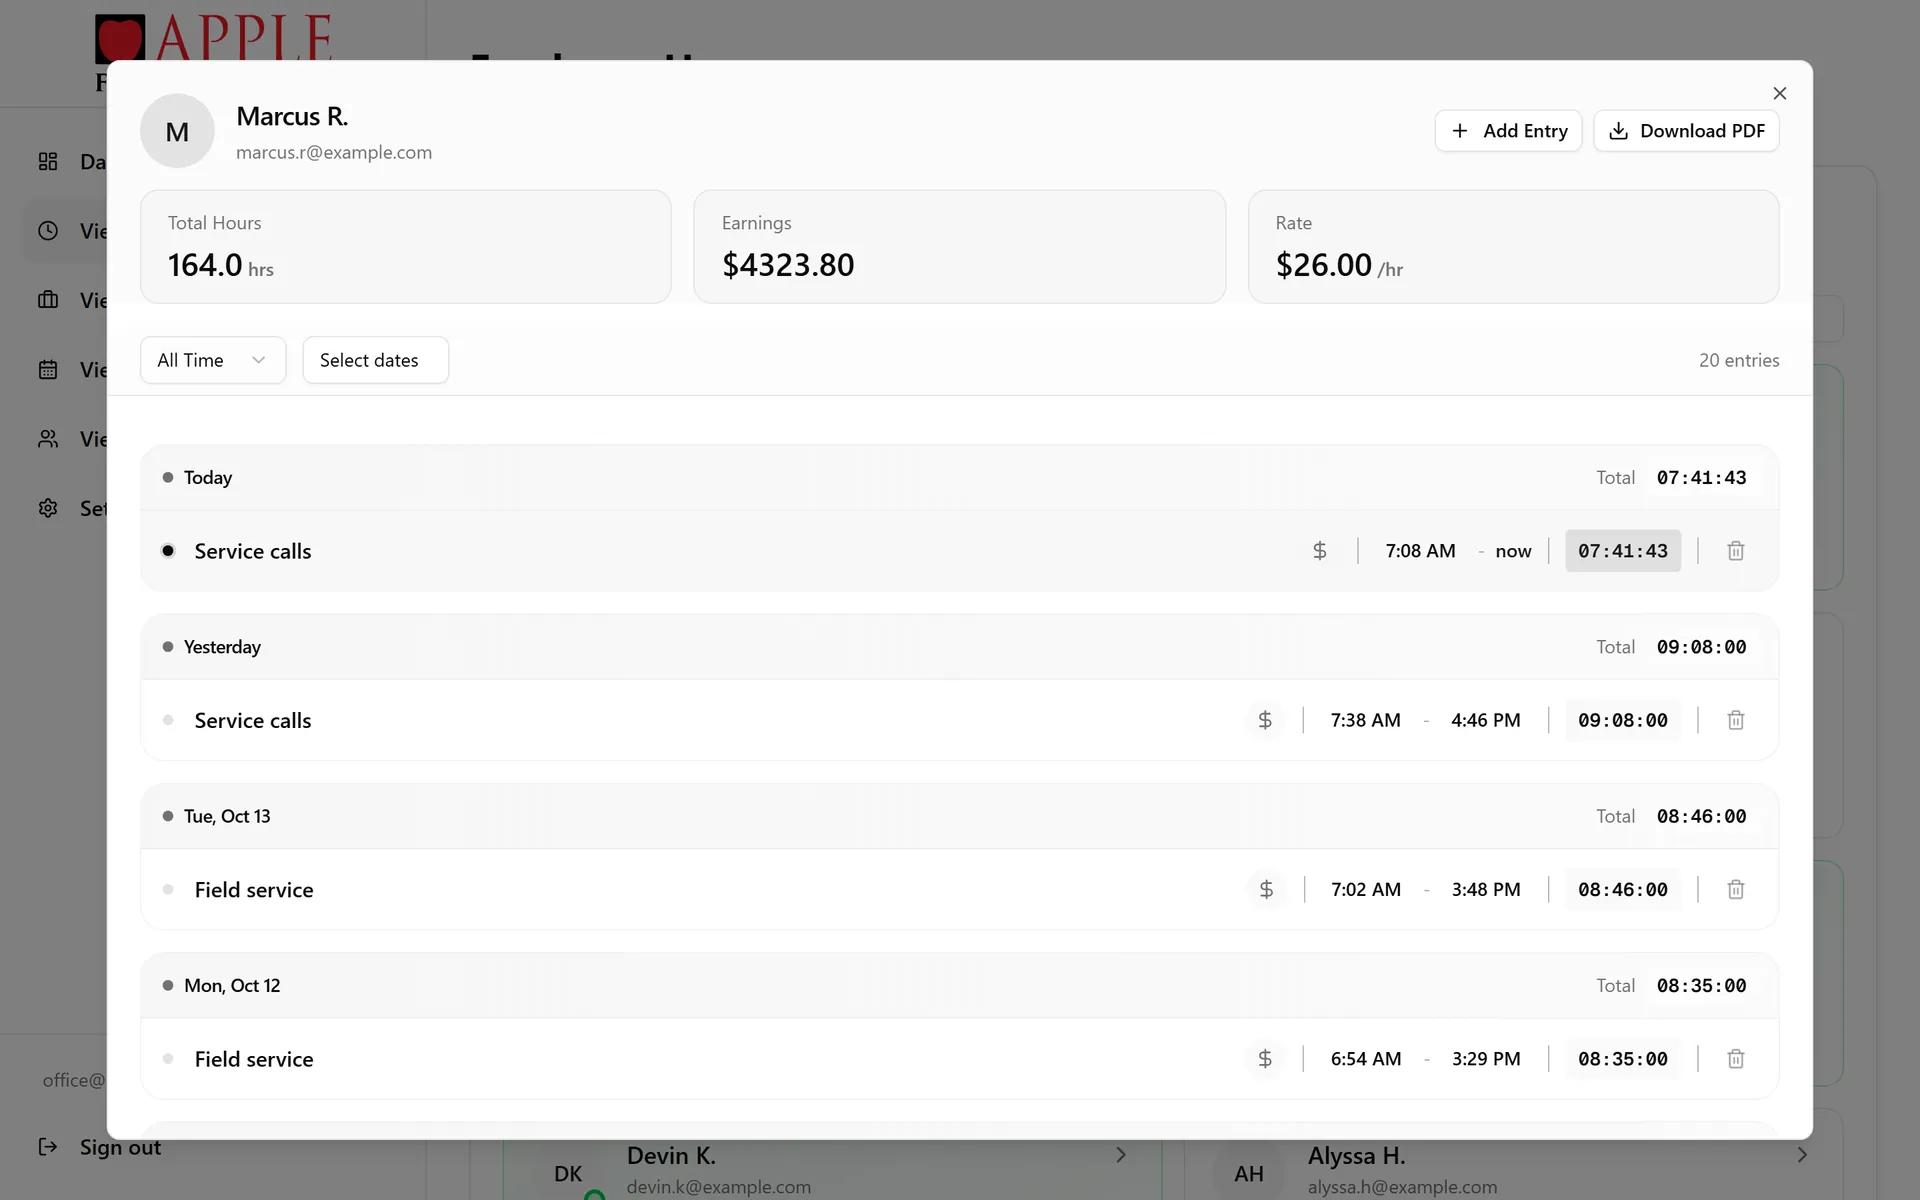Delete yesterday's Service calls entry
1920x1200 pixels.
pos(1736,720)
